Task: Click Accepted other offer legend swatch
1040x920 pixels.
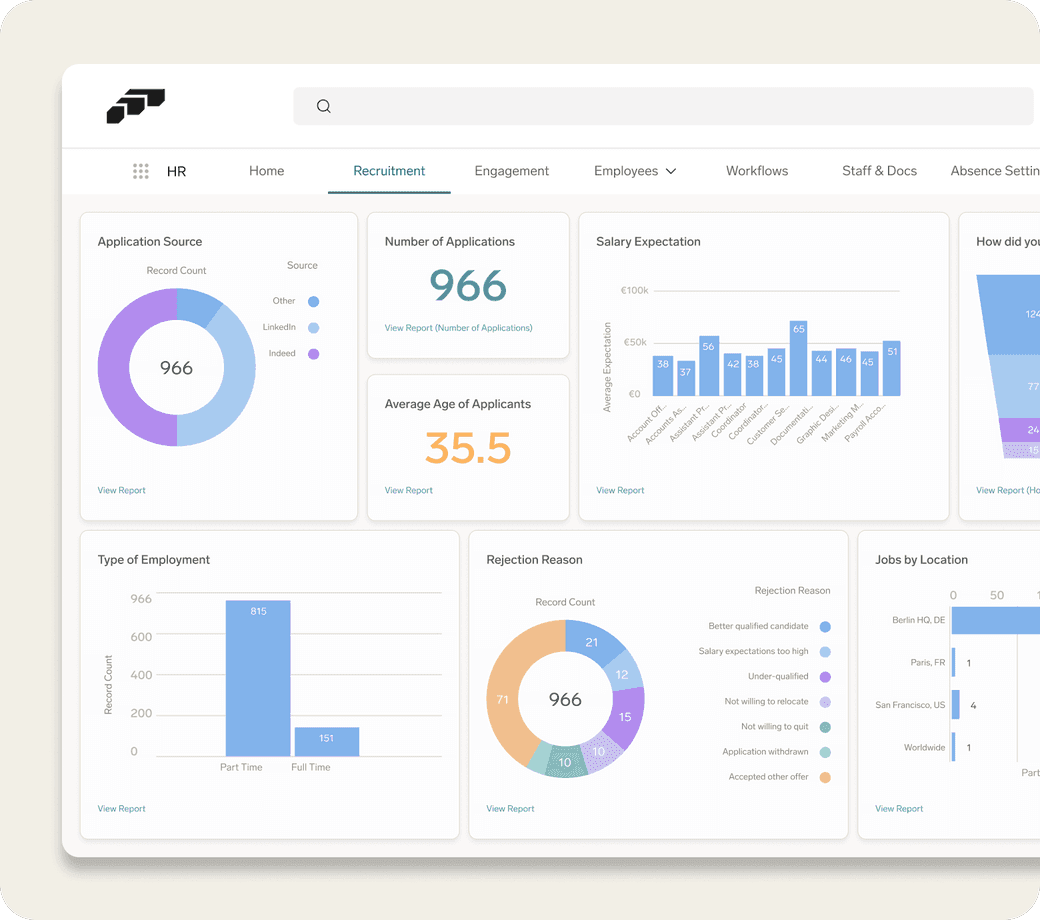Action: point(825,777)
